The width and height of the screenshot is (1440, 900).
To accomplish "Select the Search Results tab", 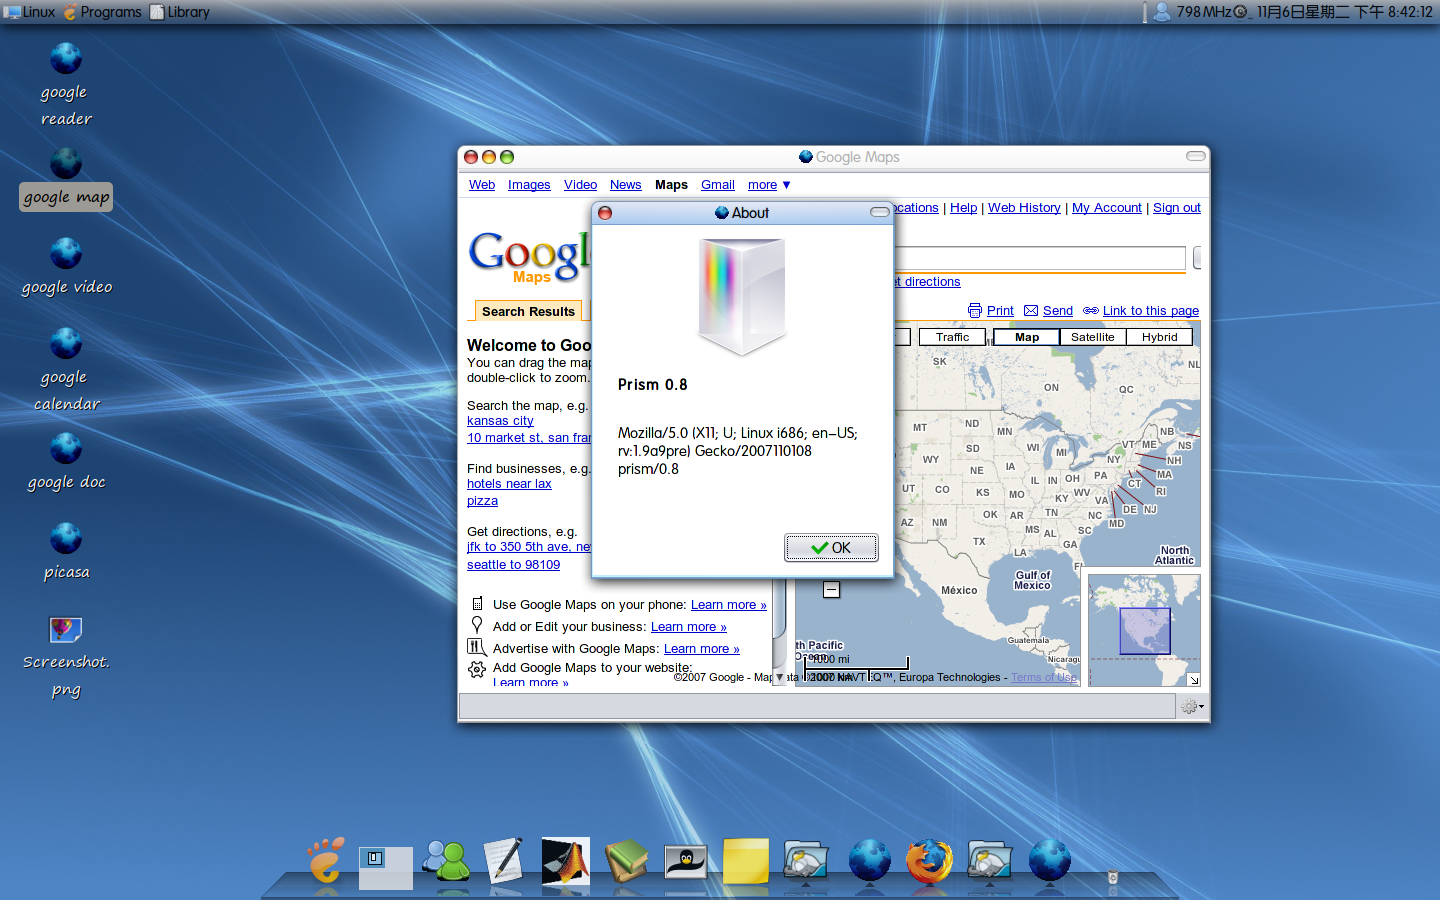I will tap(528, 311).
